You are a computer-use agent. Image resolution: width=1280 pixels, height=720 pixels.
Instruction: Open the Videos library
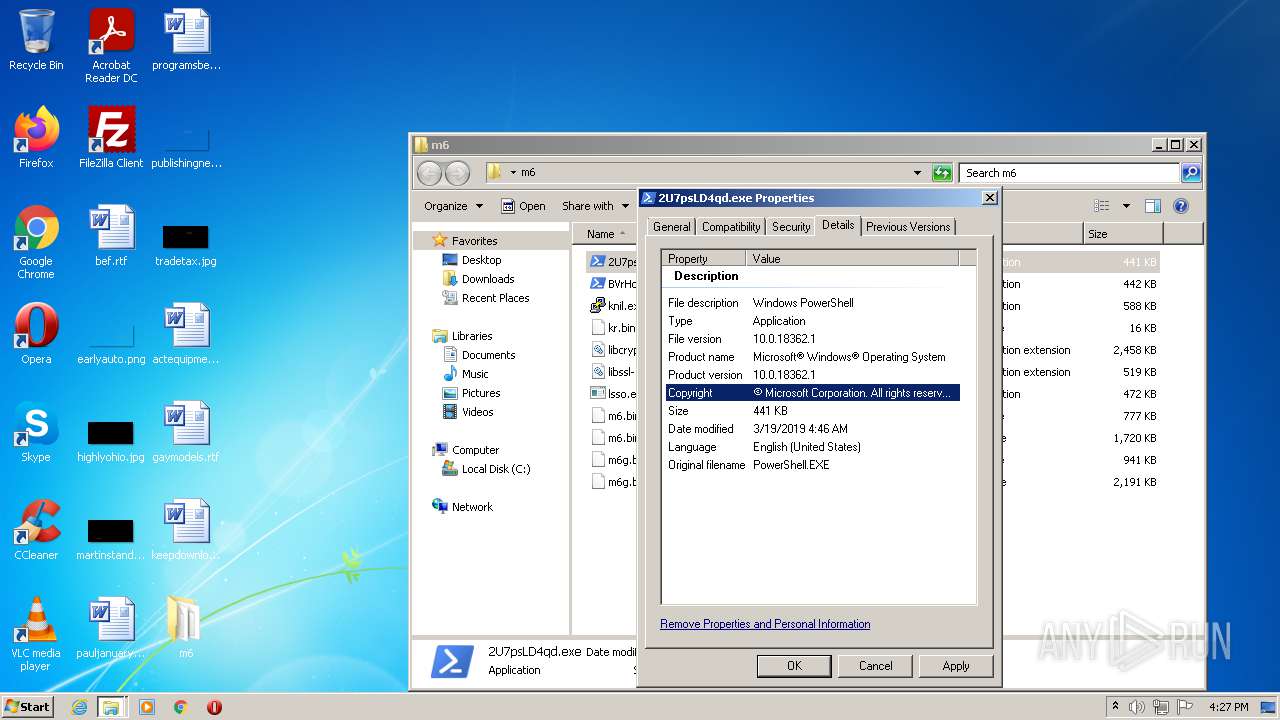click(x=477, y=412)
